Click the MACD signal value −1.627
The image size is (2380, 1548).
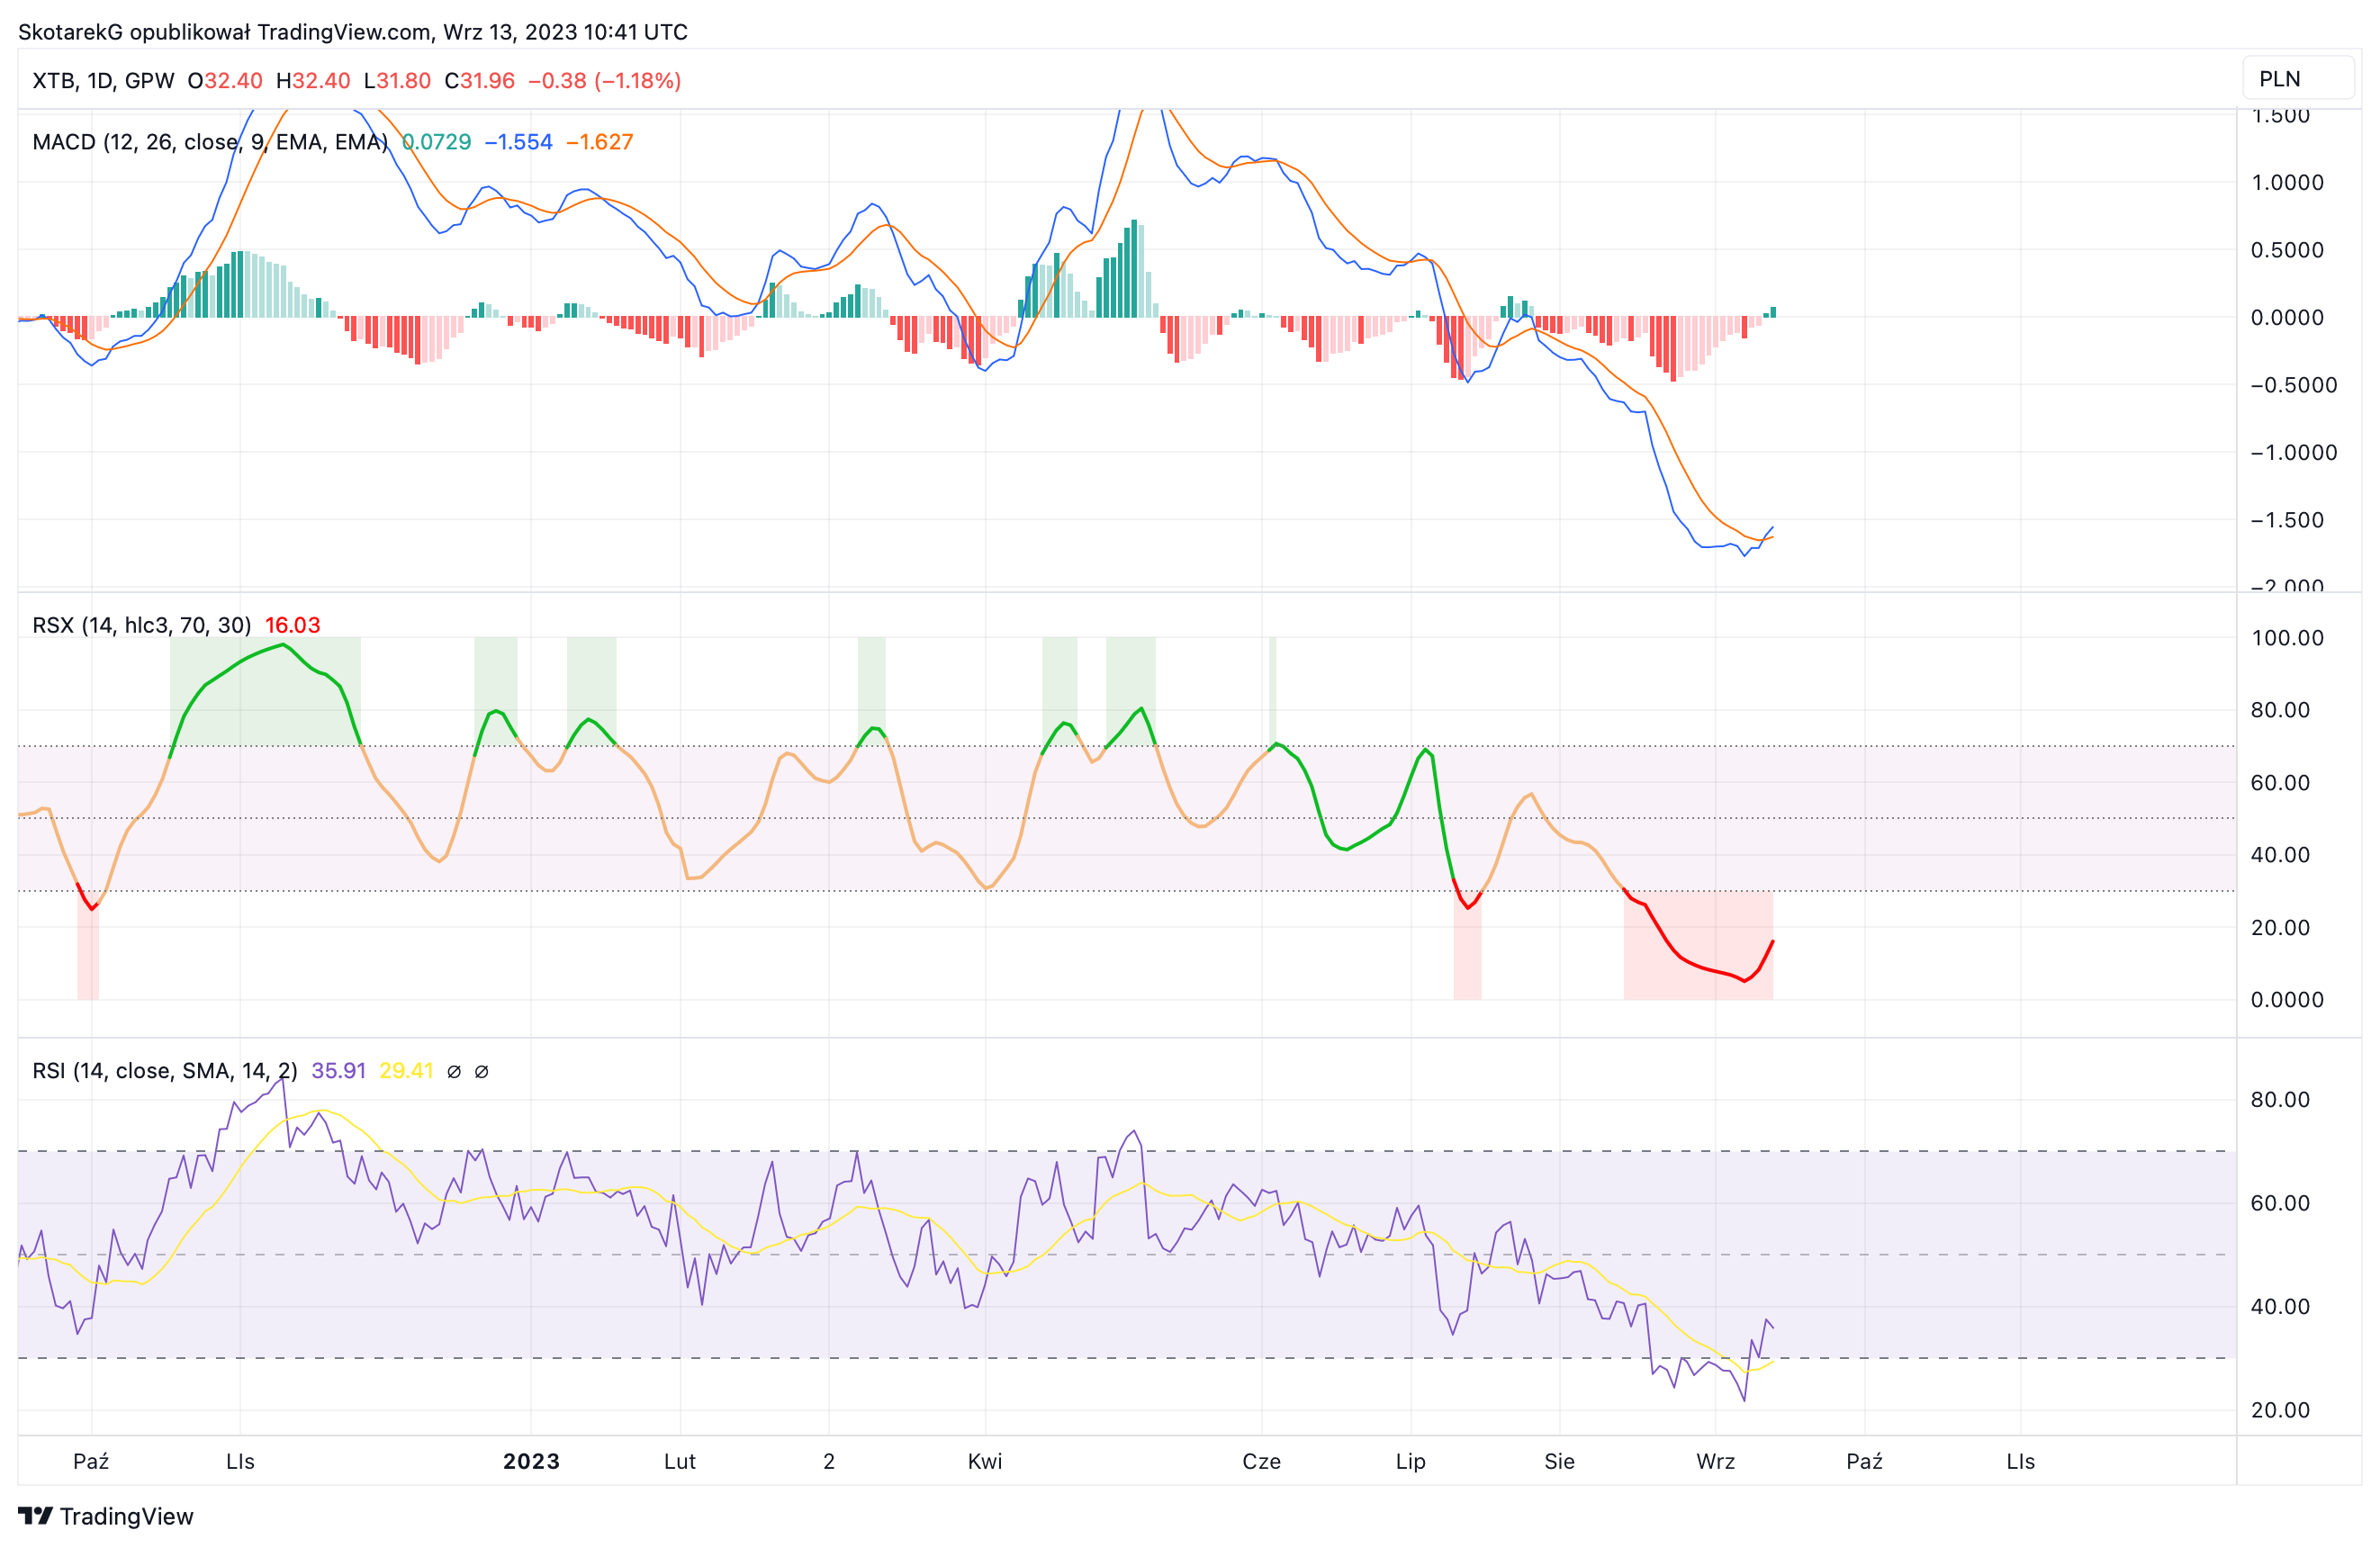599,142
